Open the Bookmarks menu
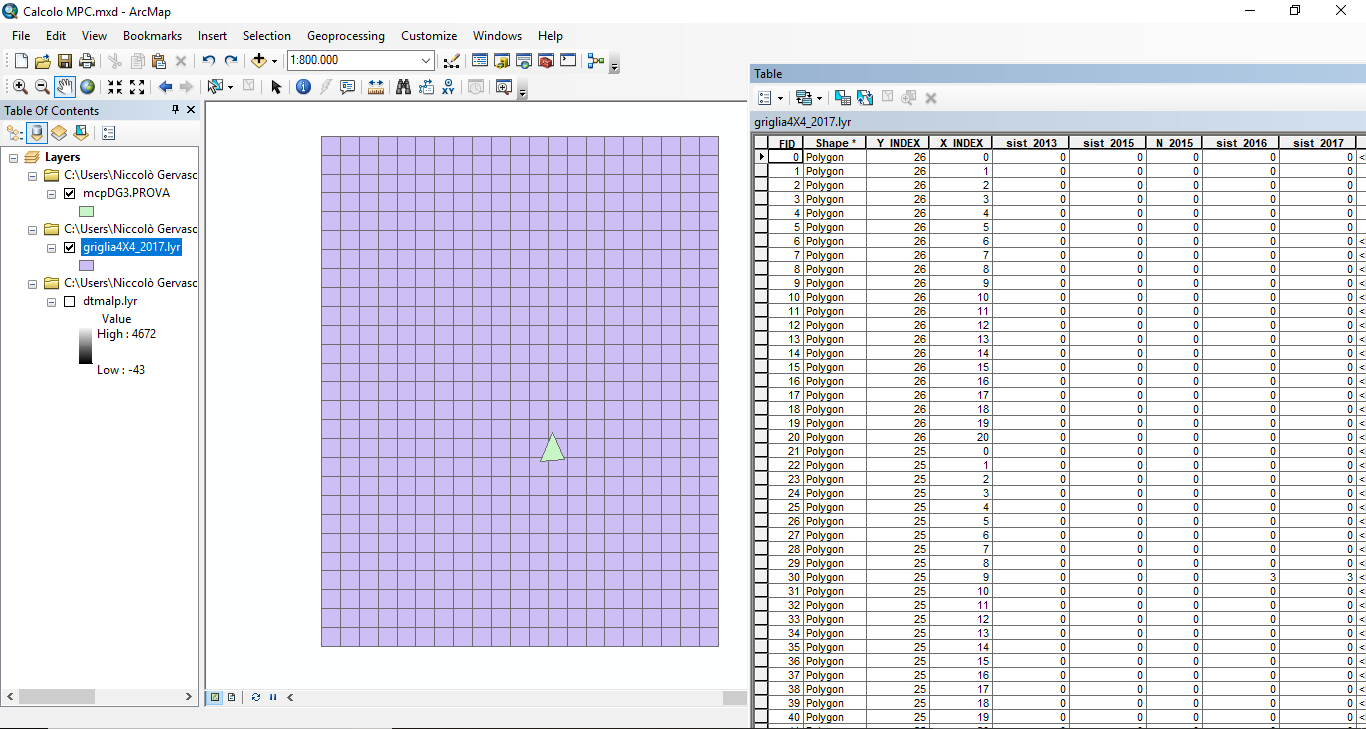 click(152, 36)
